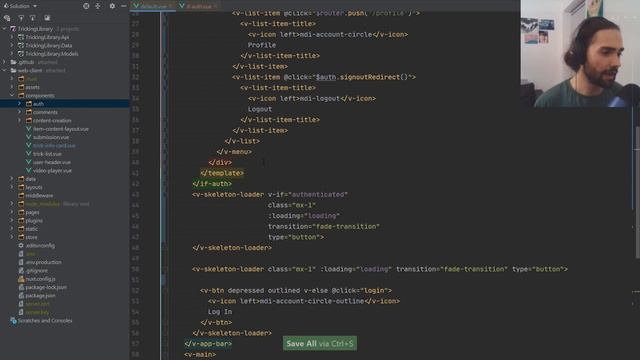Expand the content-creation folder
Viewport: 640px width, 360px height.
(x=19, y=120)
